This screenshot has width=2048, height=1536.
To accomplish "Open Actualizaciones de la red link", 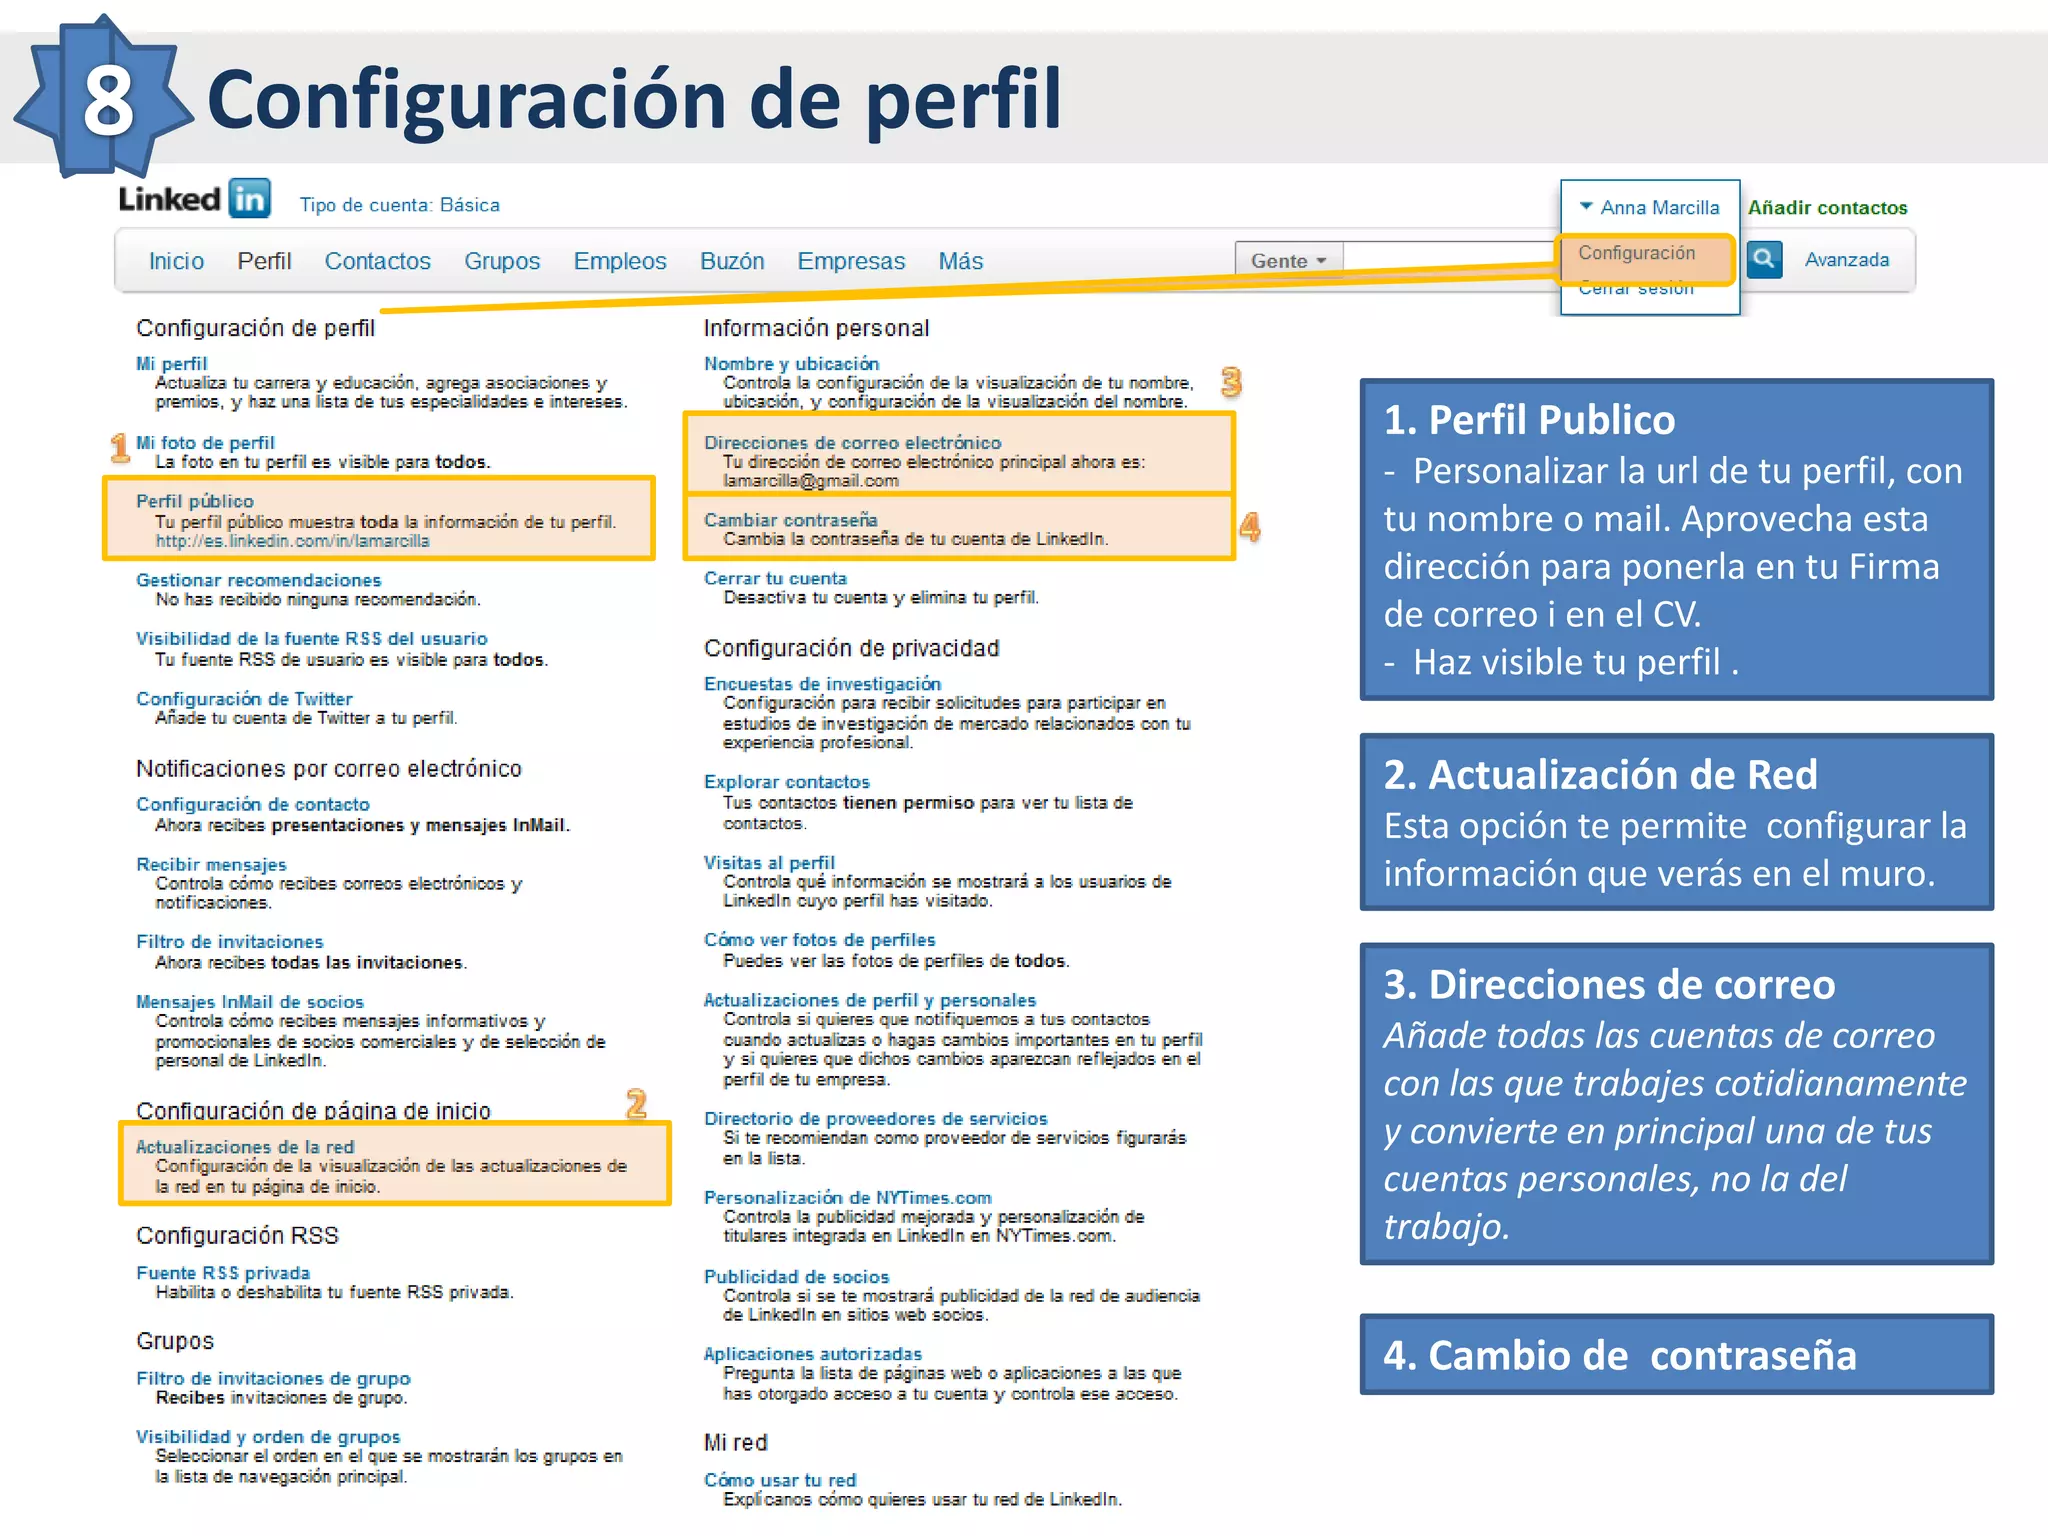I will click(245, 1147).
